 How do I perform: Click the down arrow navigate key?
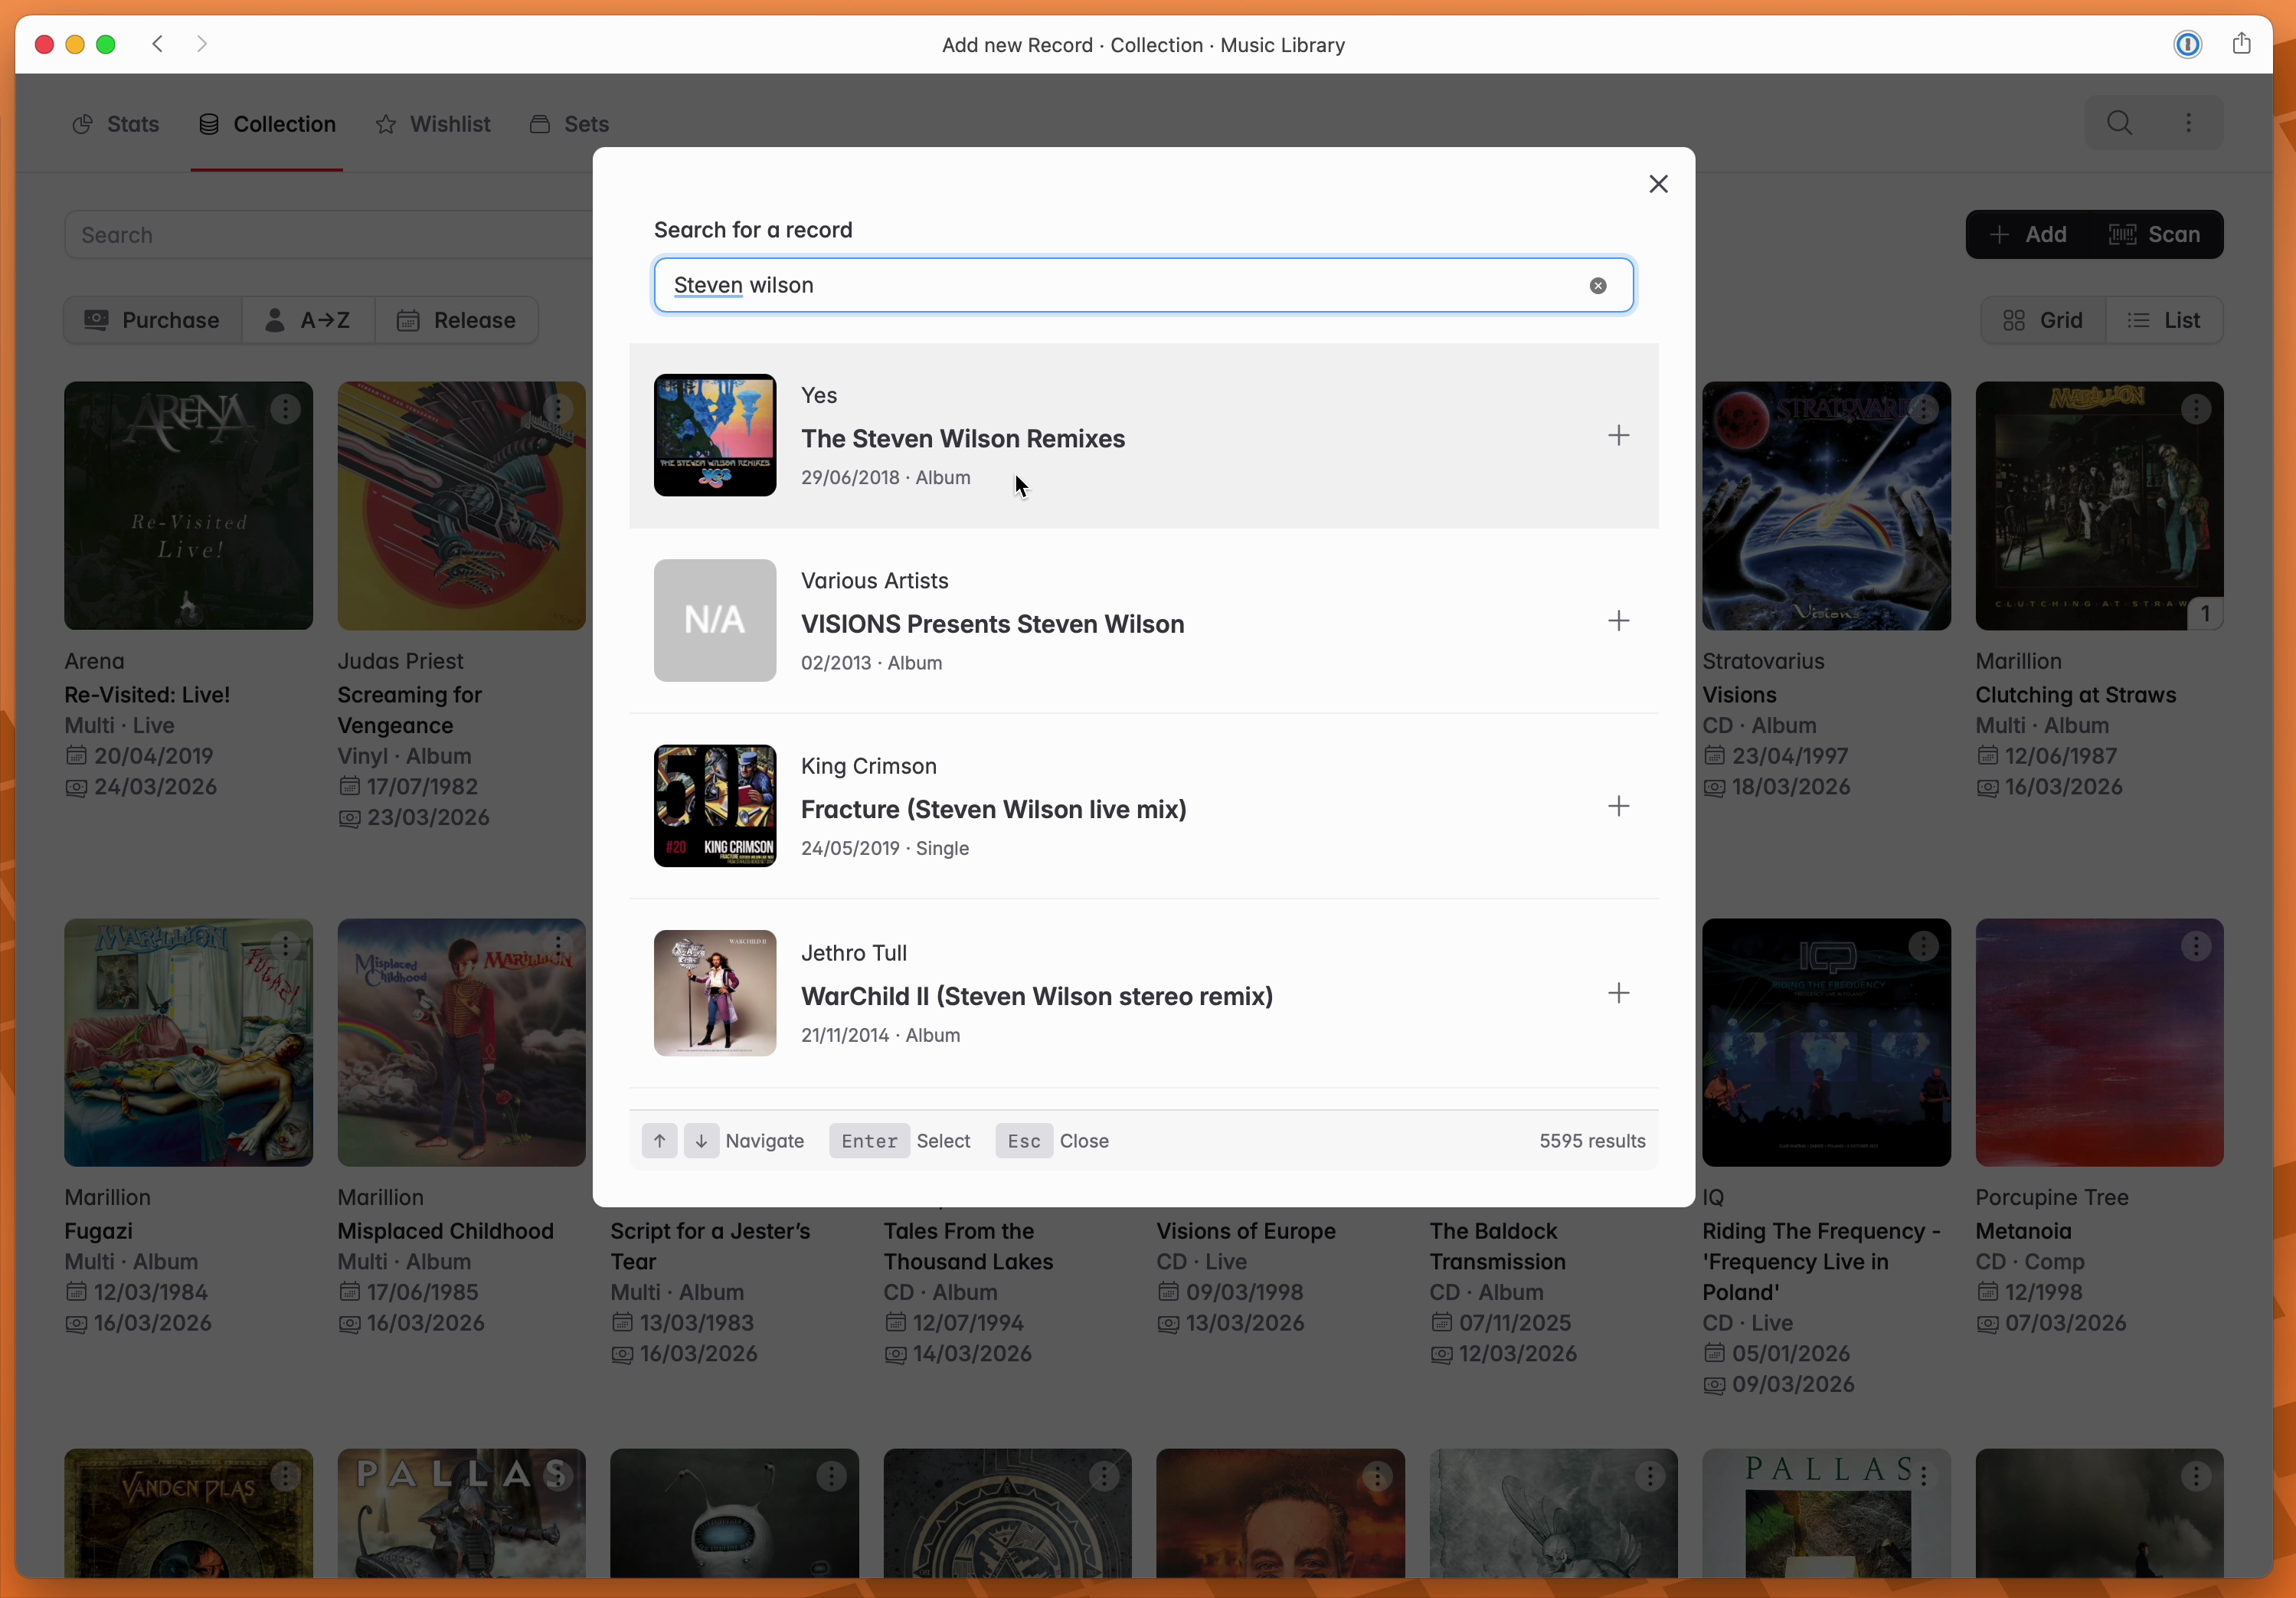701,1141
